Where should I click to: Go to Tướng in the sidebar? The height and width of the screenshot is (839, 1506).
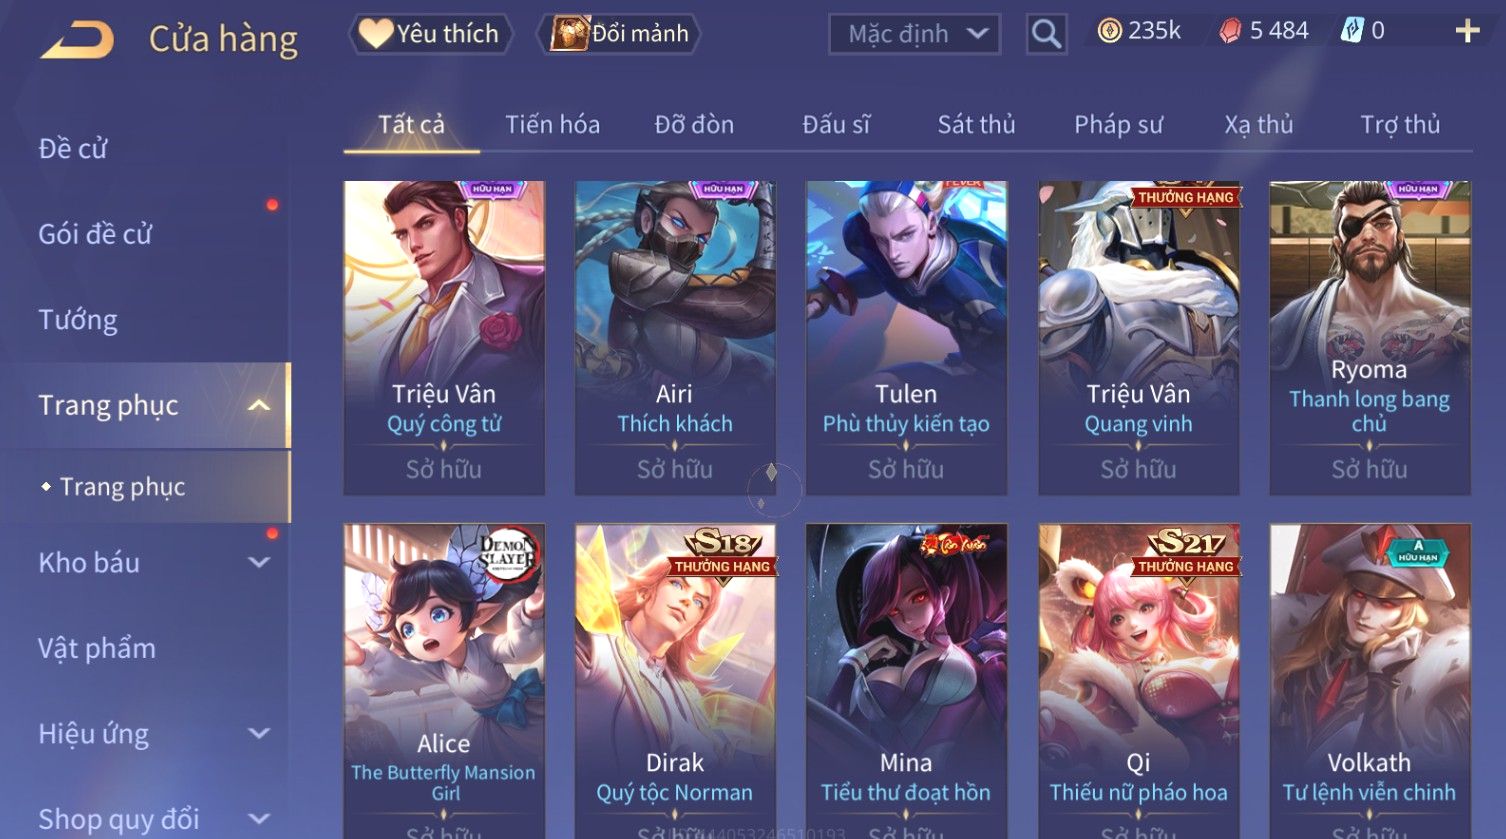78,320
